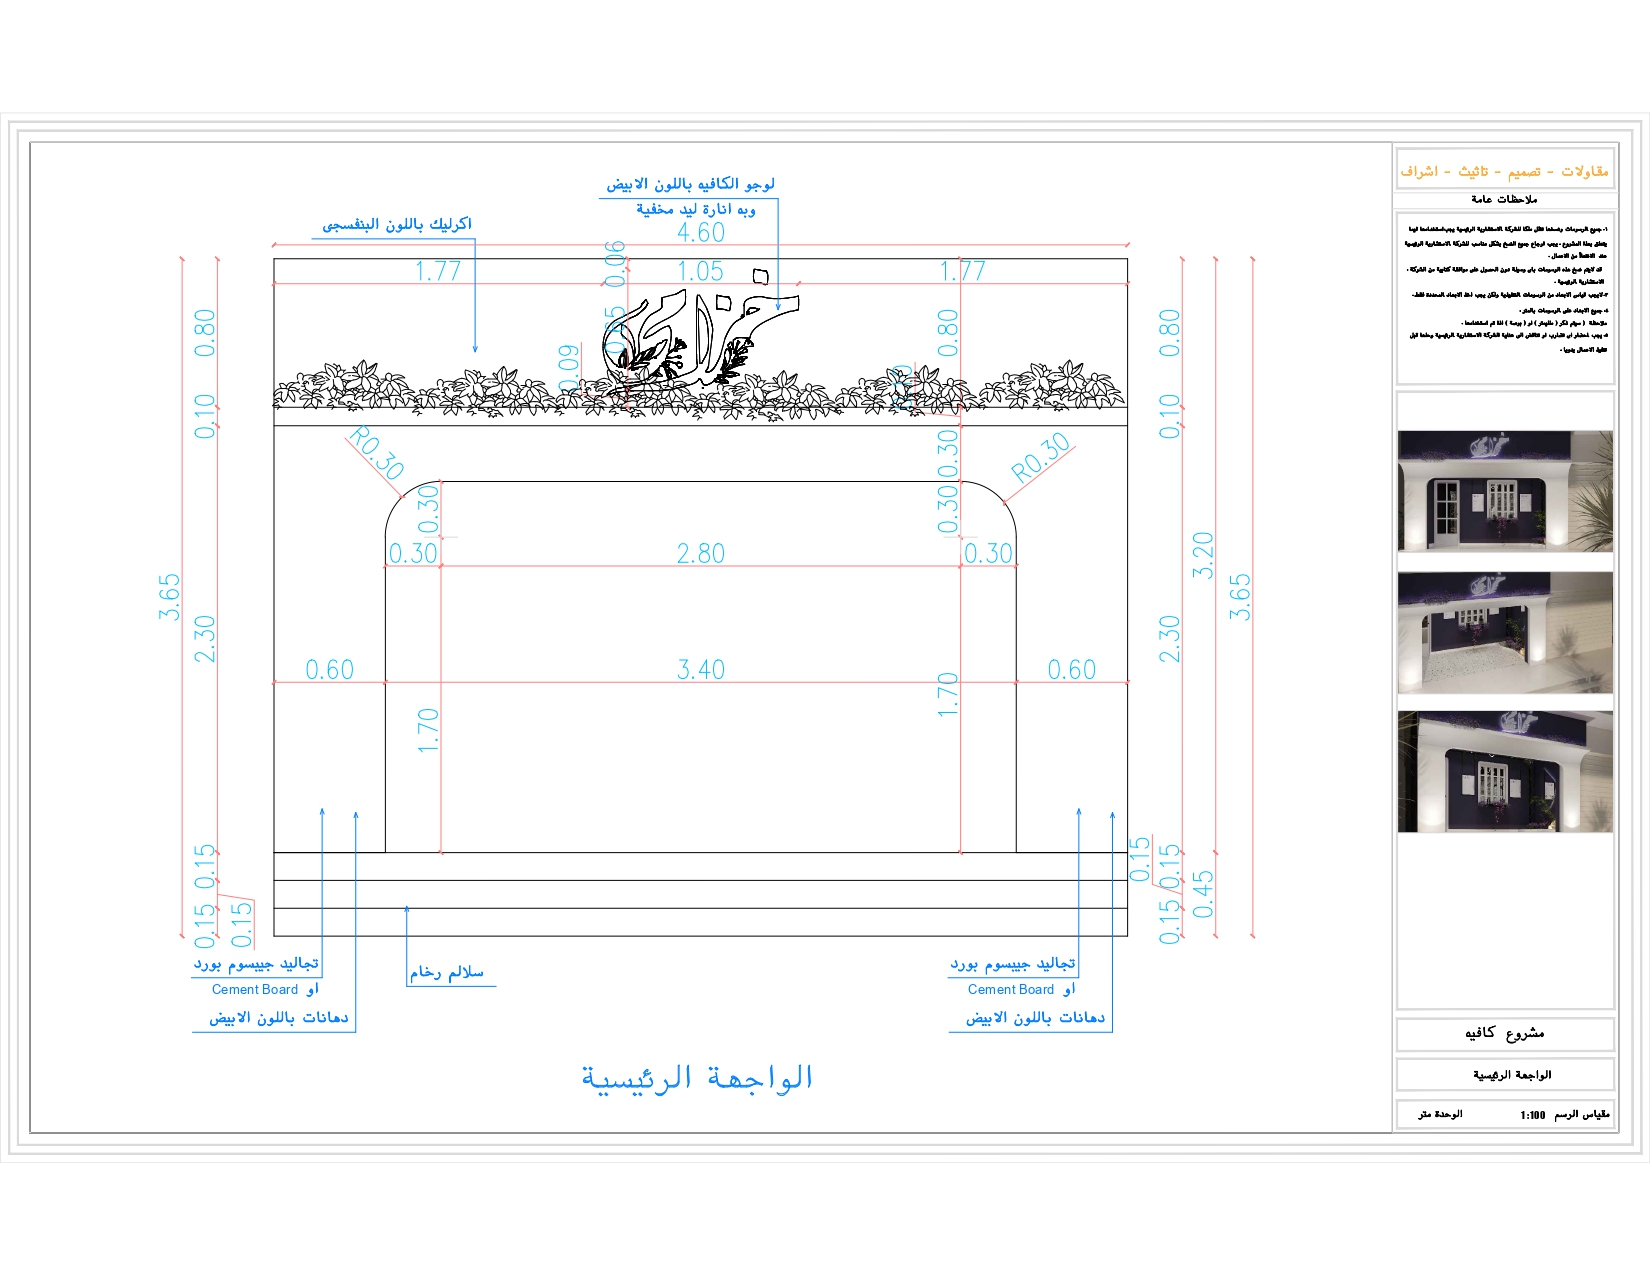Select the 1.05 logo width dimension
The height and width of the screenshot is (1275, 1650).
tap(700, 271)
